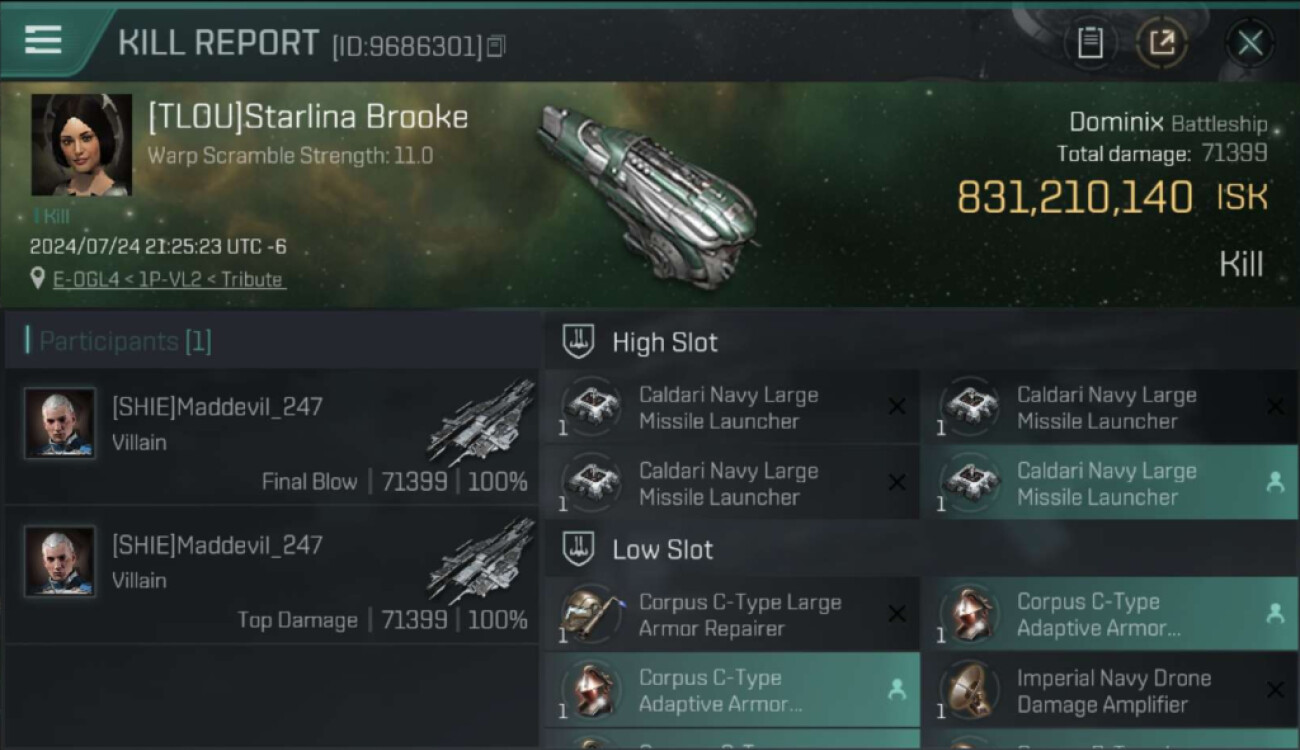The width and height of the screenshot is (1300, 750).
Task: Open E-OGL4 location link
Action: (x=168, y=280)
